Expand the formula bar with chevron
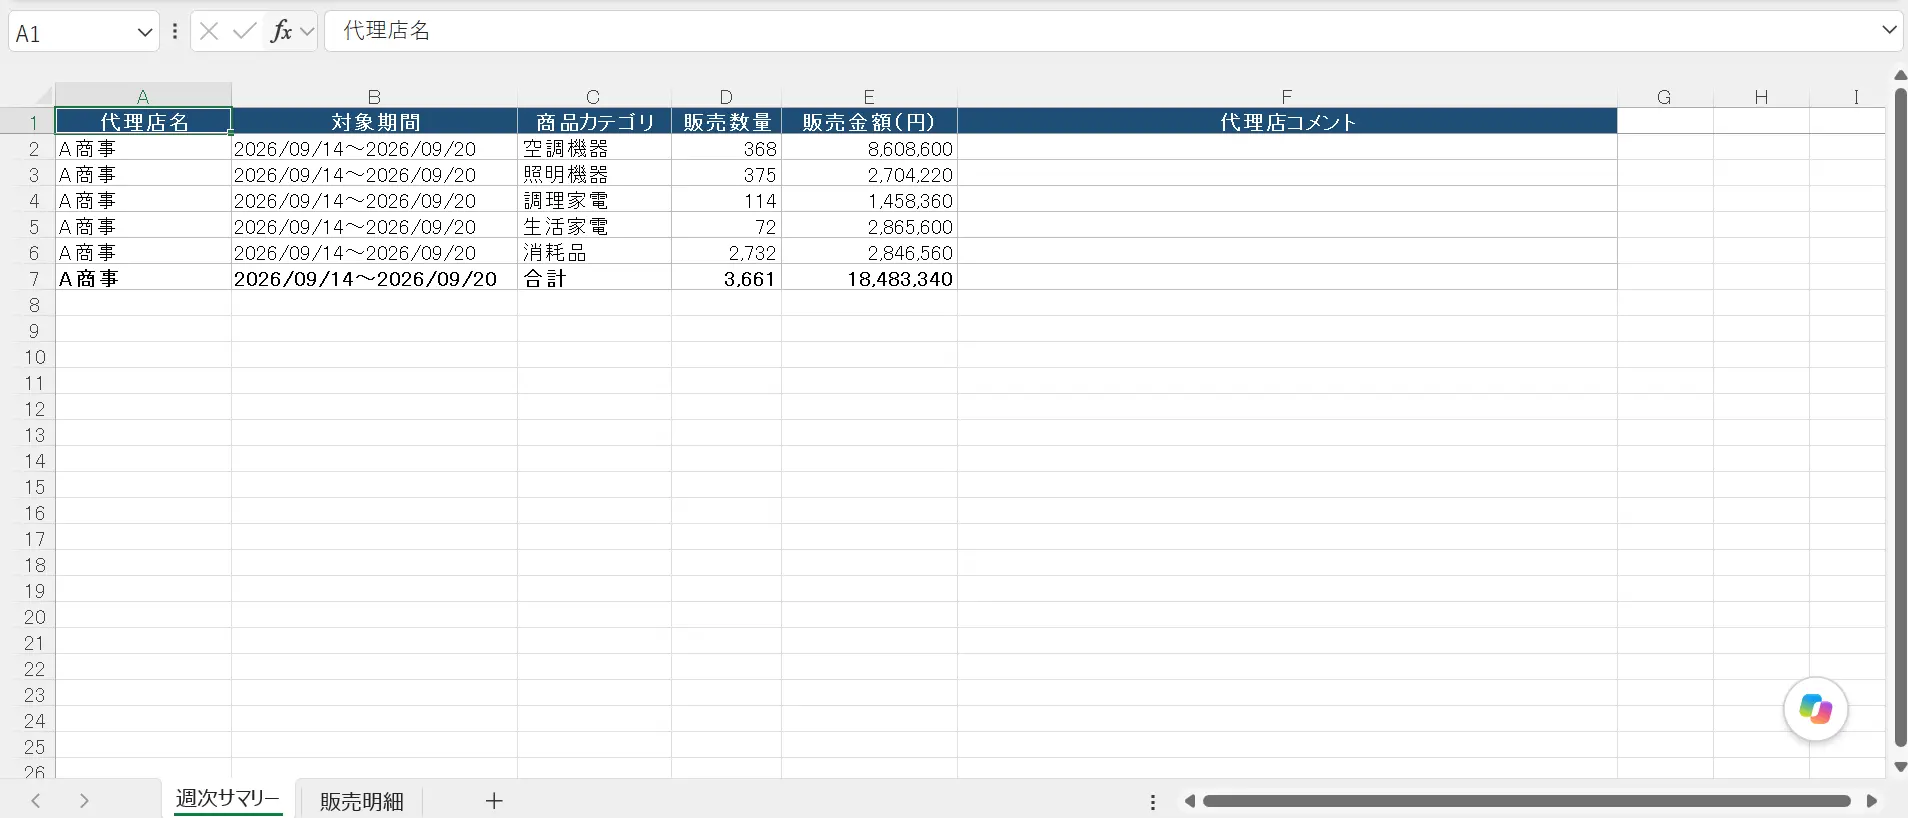The width and height of the screenshot is (1908, 818). [x=1889, y=30]
